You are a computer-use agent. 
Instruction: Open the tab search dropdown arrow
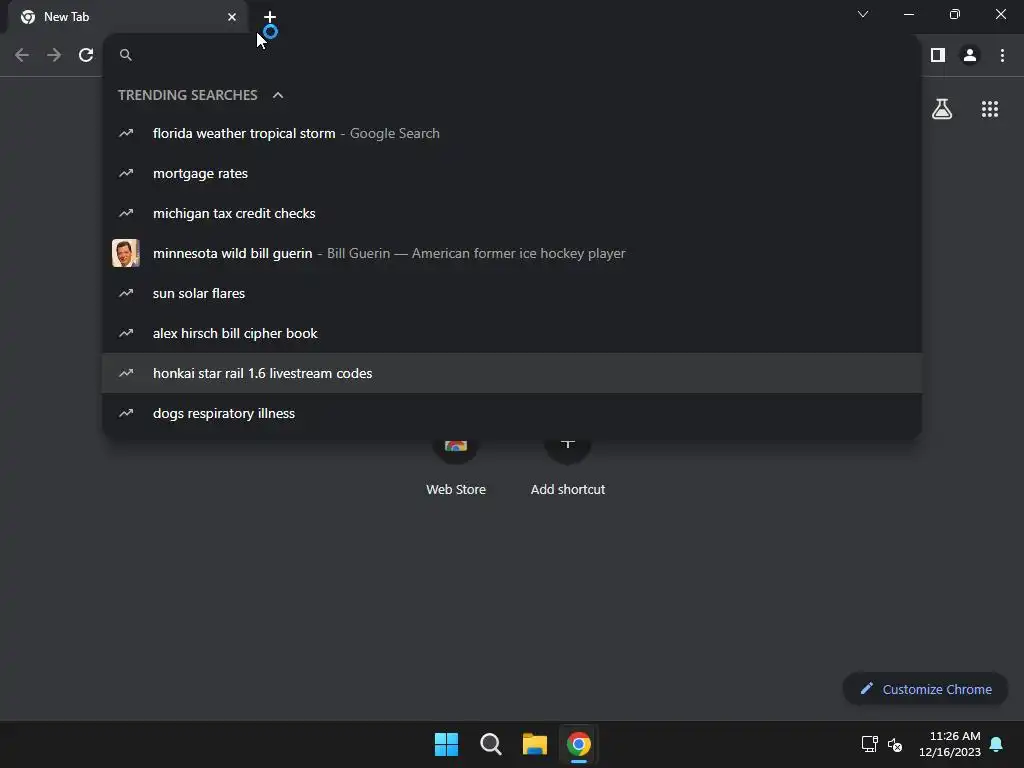point(863,14)
